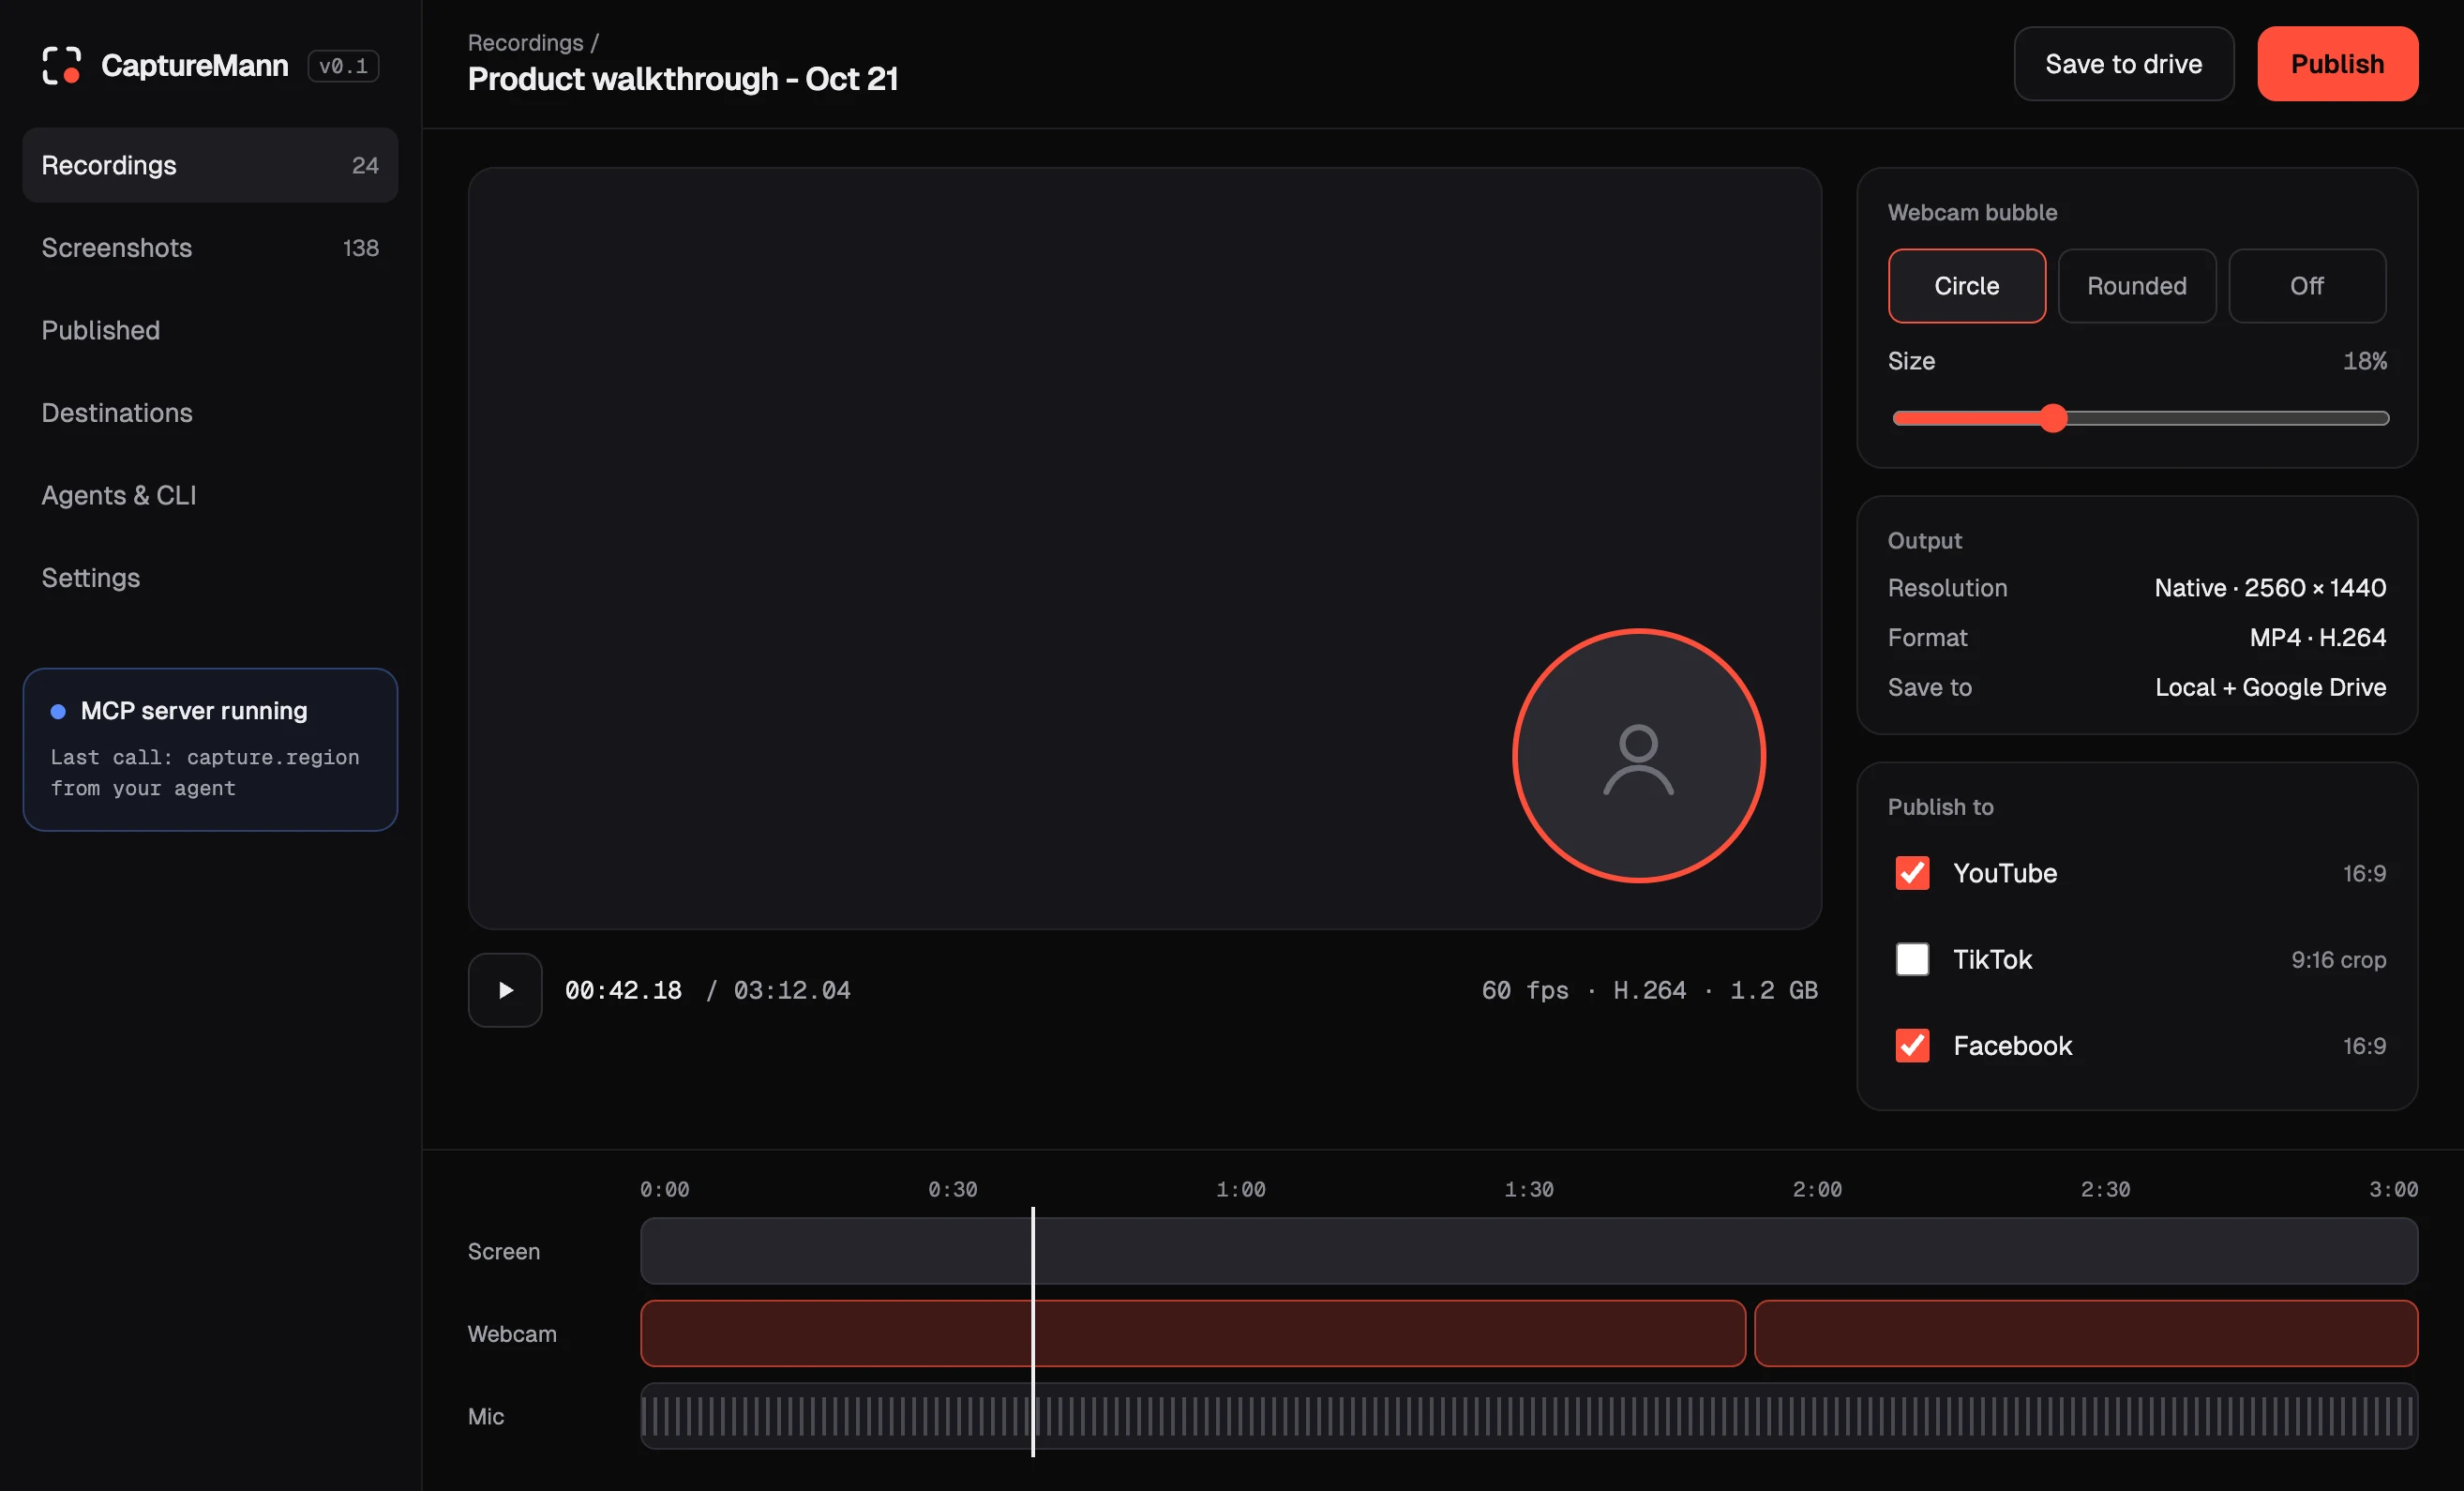Select the second Webcam track clip
The width and height of the screenshot is (2464, 1491).
[x=2086, y=1333]
